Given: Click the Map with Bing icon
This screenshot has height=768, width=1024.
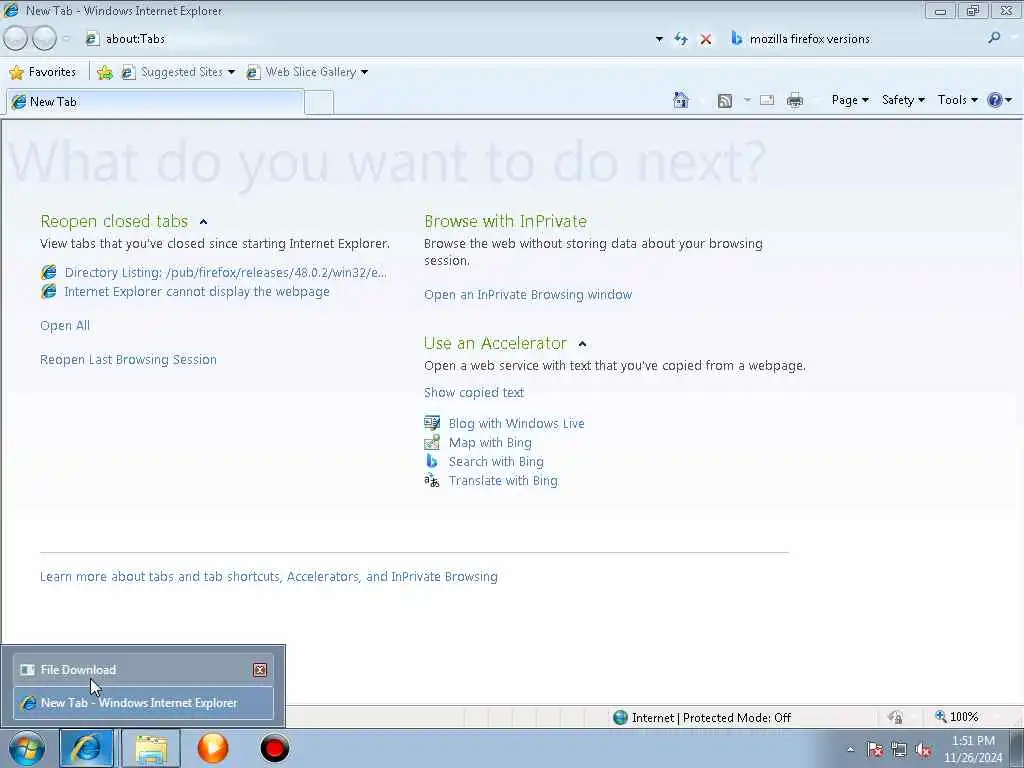Looking at the screenshot, I should [x=432, y=443].
